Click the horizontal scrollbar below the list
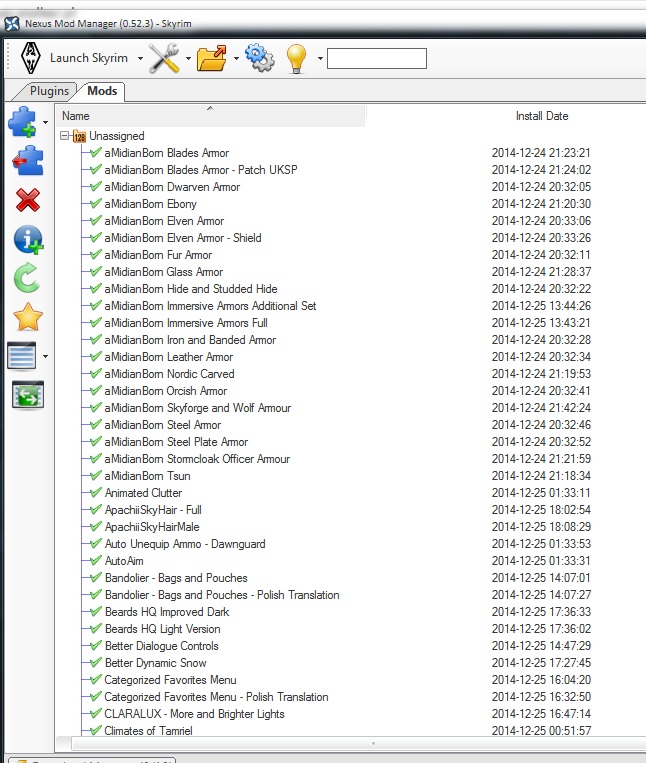646x763 pixels. coord(359,744)
